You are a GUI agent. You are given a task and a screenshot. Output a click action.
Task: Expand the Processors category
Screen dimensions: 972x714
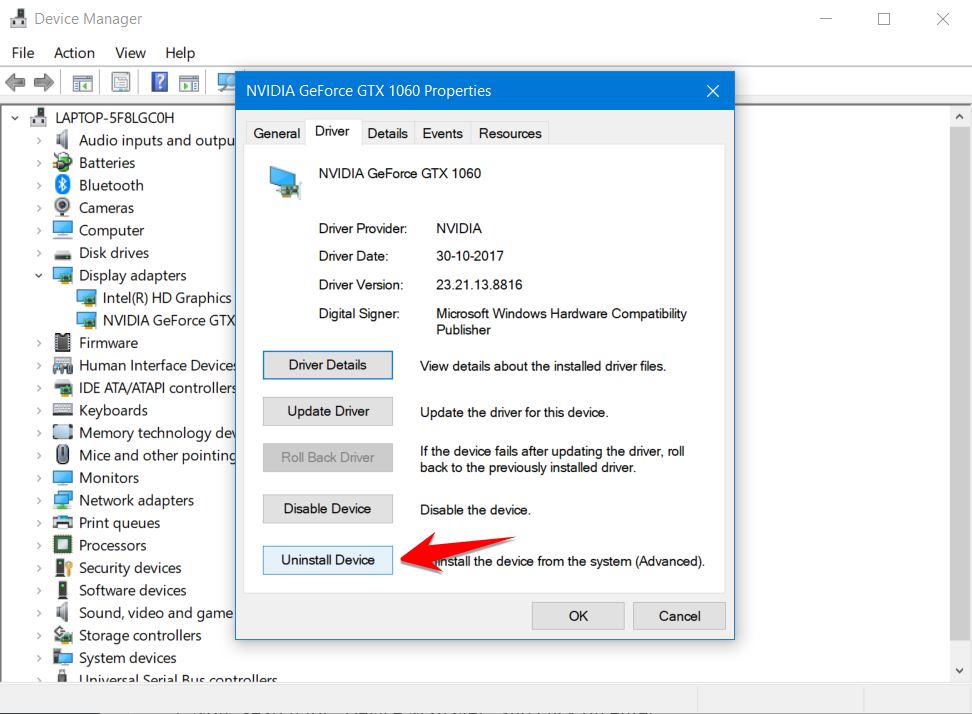39,545
